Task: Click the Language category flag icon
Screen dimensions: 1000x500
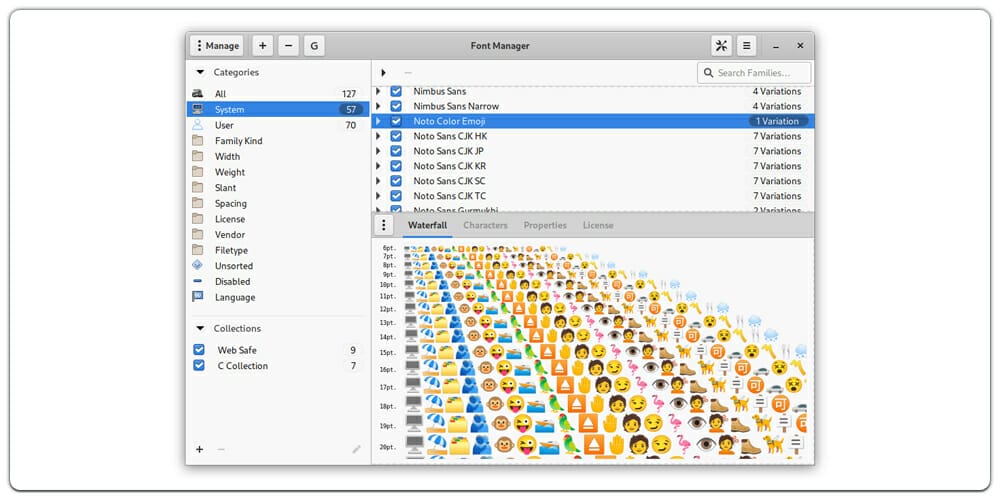Action: click(198, 297)
